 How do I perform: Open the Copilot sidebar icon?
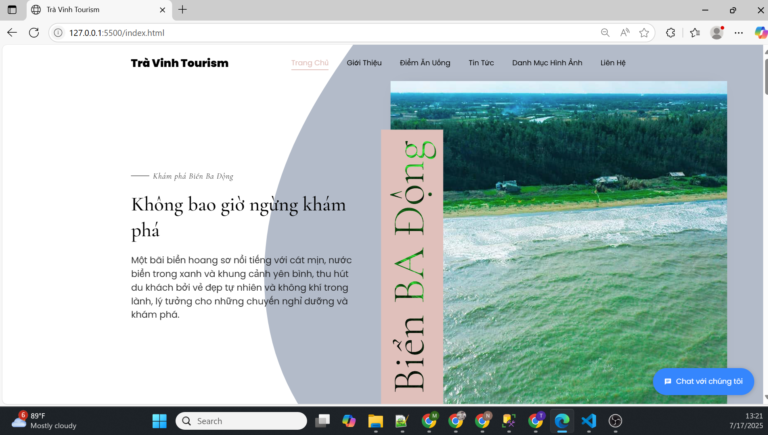760,33
